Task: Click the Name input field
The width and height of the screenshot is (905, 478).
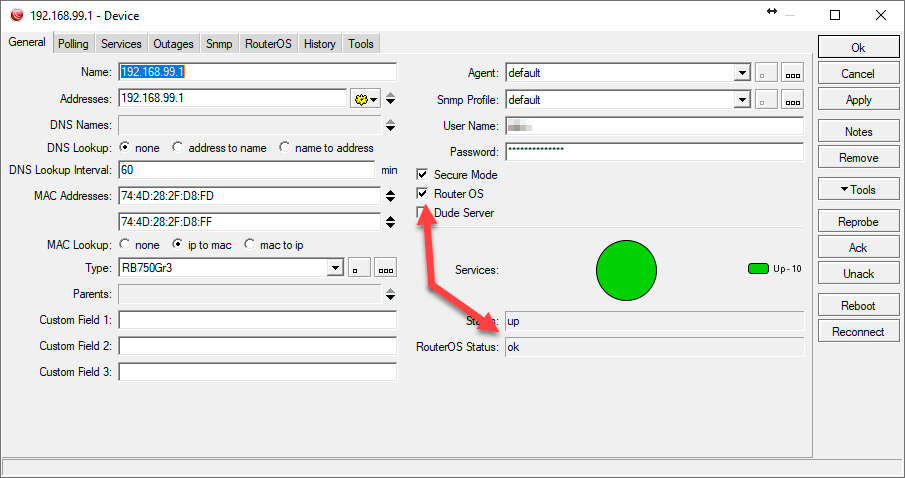Action: pyautogui.click(x=257, y=72)
